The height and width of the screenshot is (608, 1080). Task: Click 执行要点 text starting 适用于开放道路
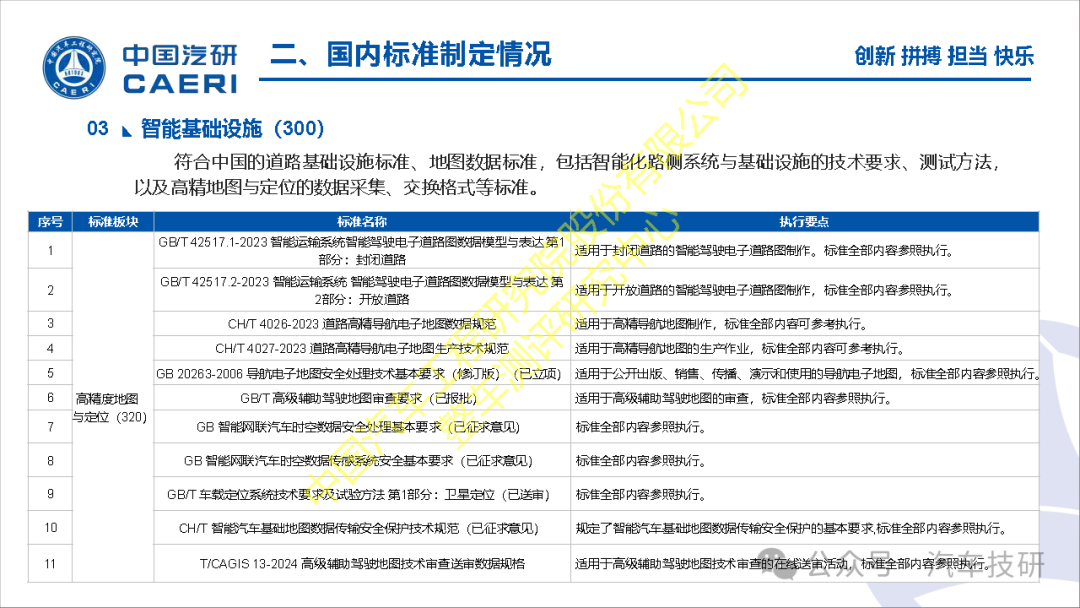pyautogui.click(x=765, y=291)
